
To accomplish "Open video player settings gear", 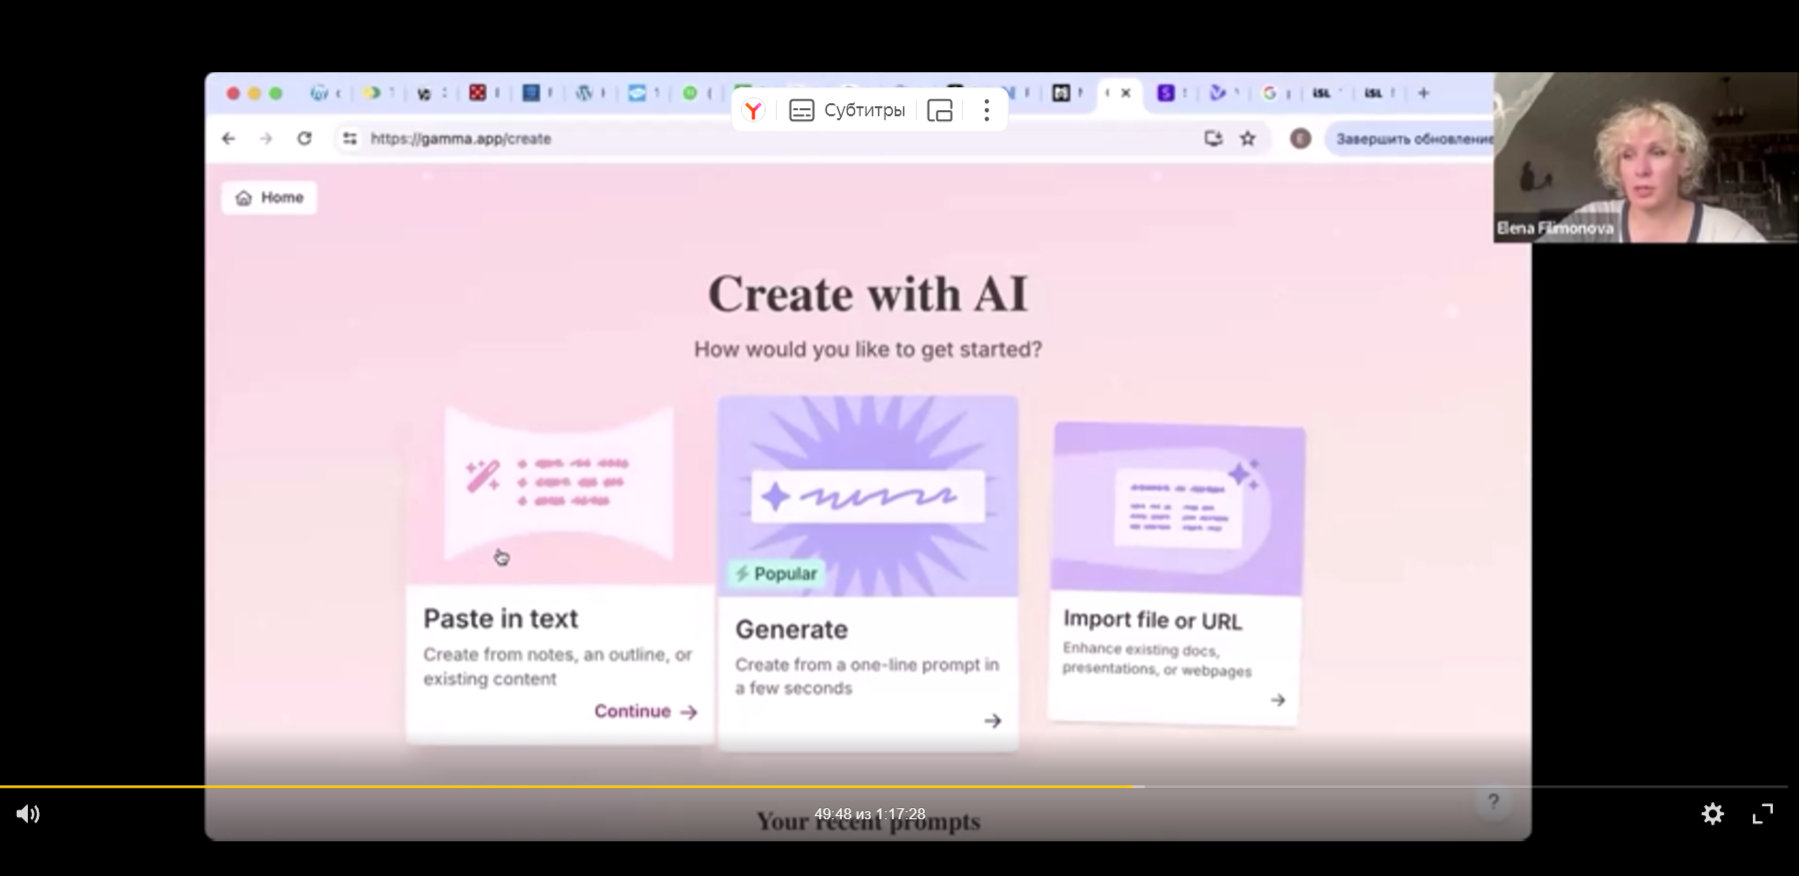I will [x=1712, y=814].
